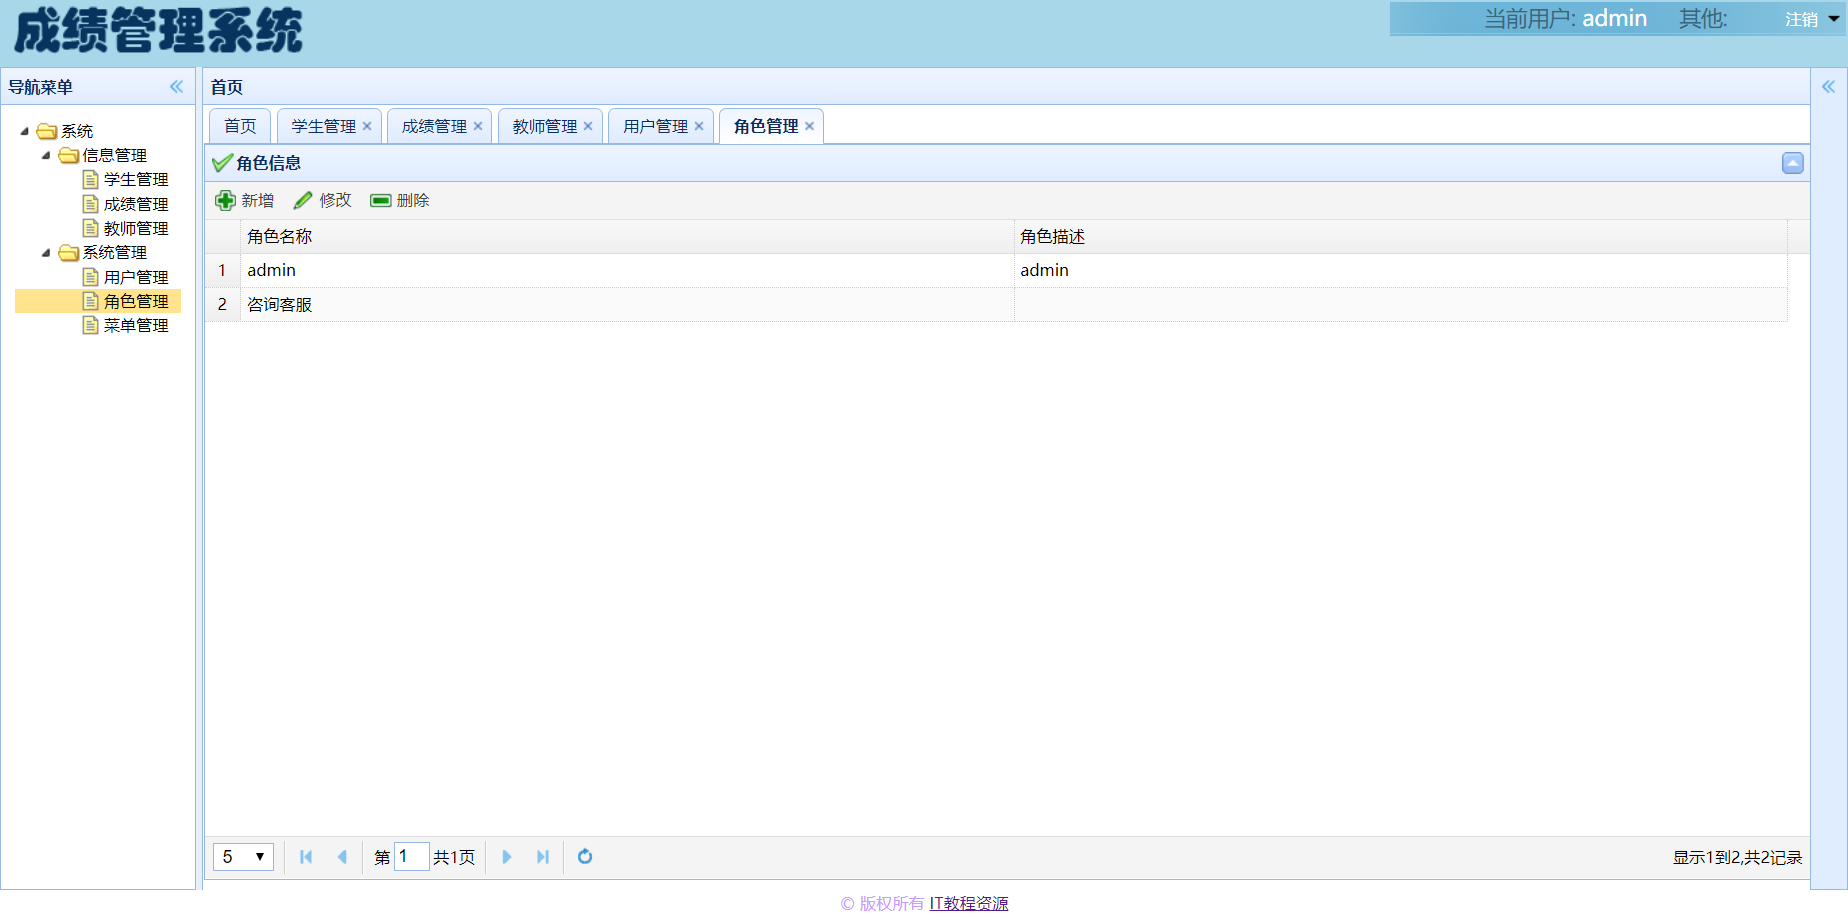Click the green plus icon of 新增

[x=226, y=201]
